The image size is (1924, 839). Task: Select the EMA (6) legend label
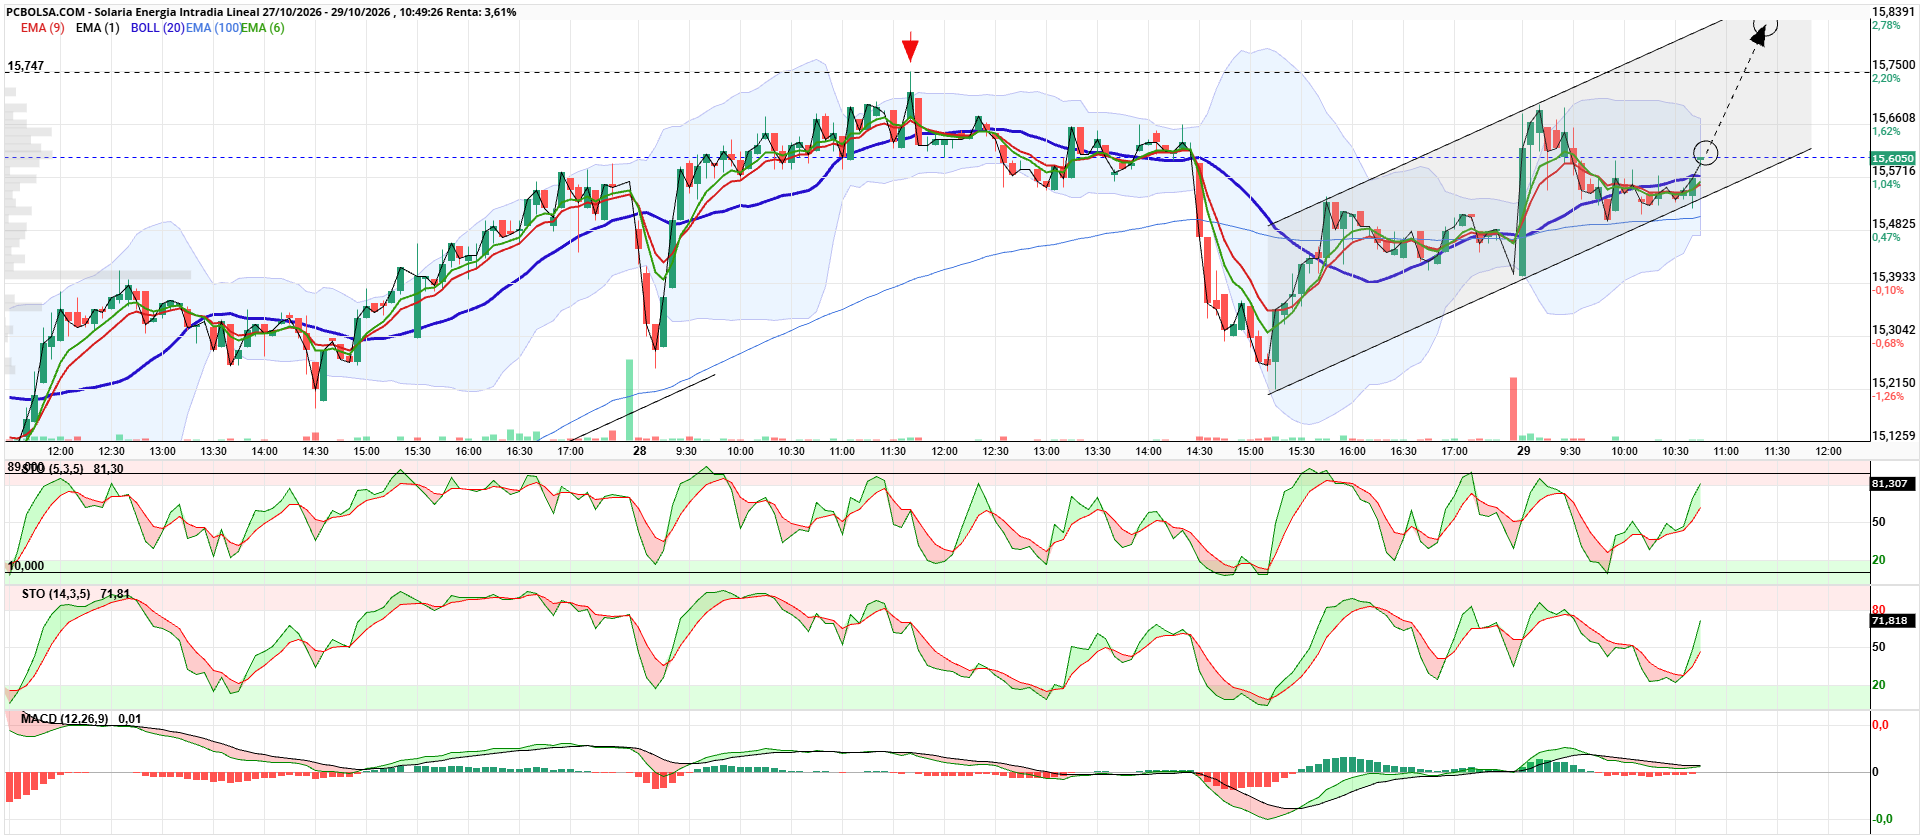coord(263,28)
